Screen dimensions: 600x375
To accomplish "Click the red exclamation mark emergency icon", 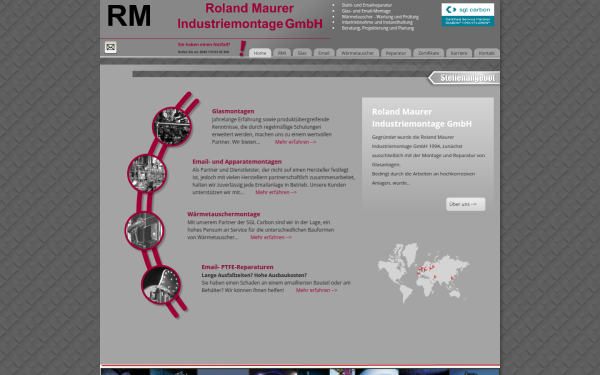I will click(x=243, y=49).
